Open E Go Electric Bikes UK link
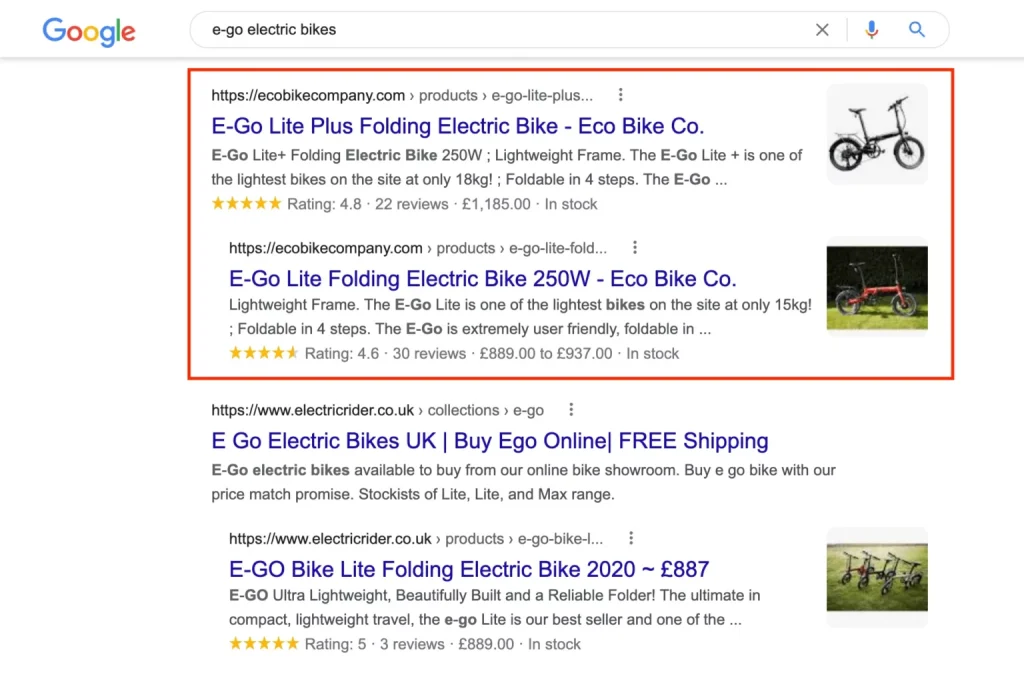 pos(490,440)
